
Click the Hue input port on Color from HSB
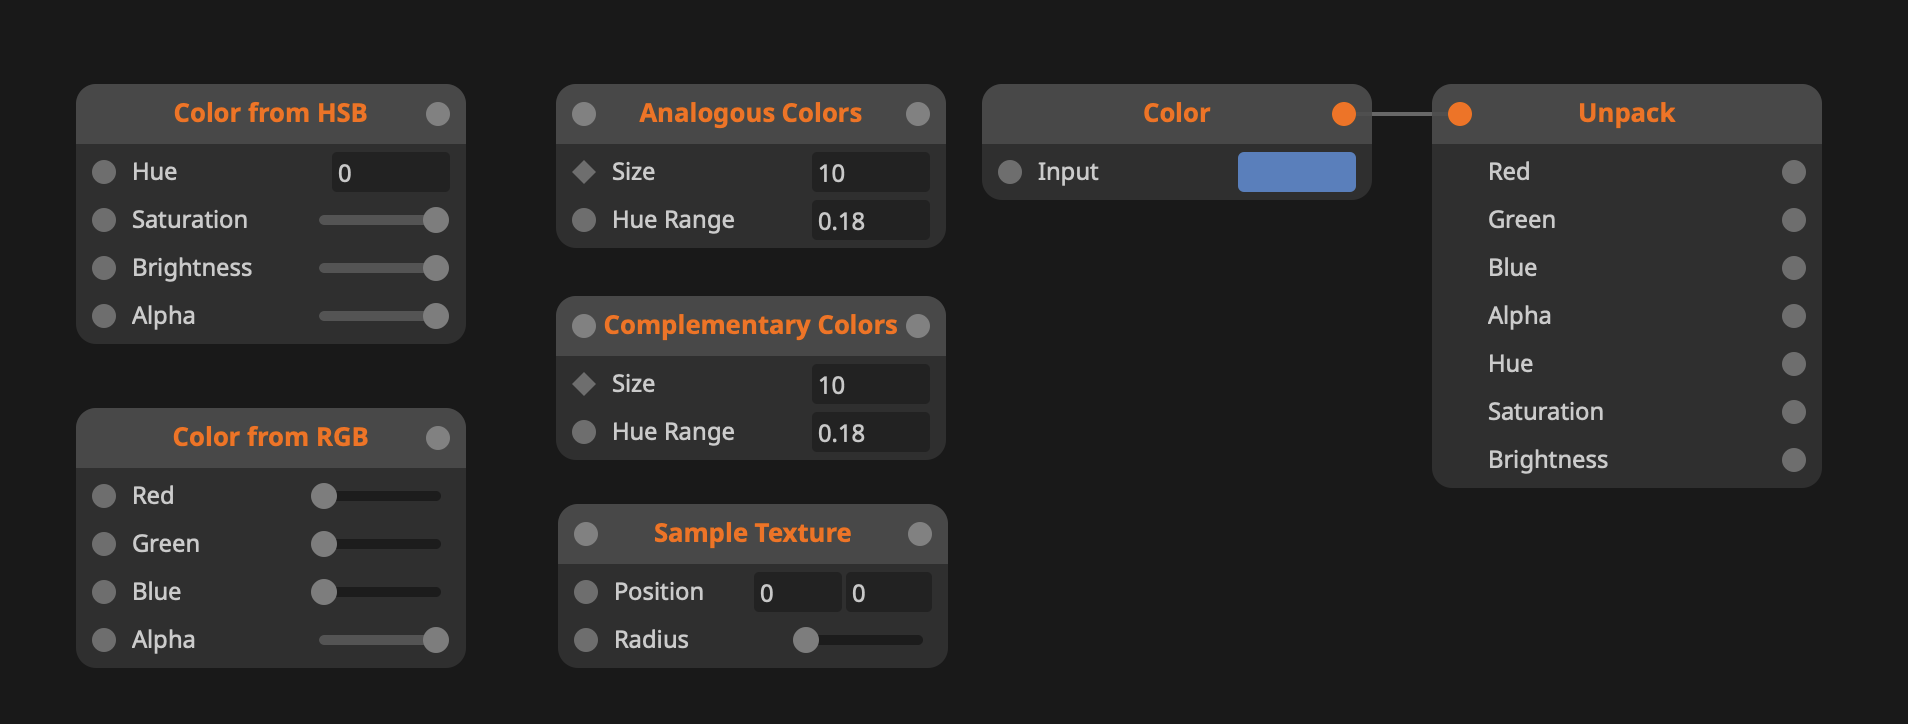(104, 172)
